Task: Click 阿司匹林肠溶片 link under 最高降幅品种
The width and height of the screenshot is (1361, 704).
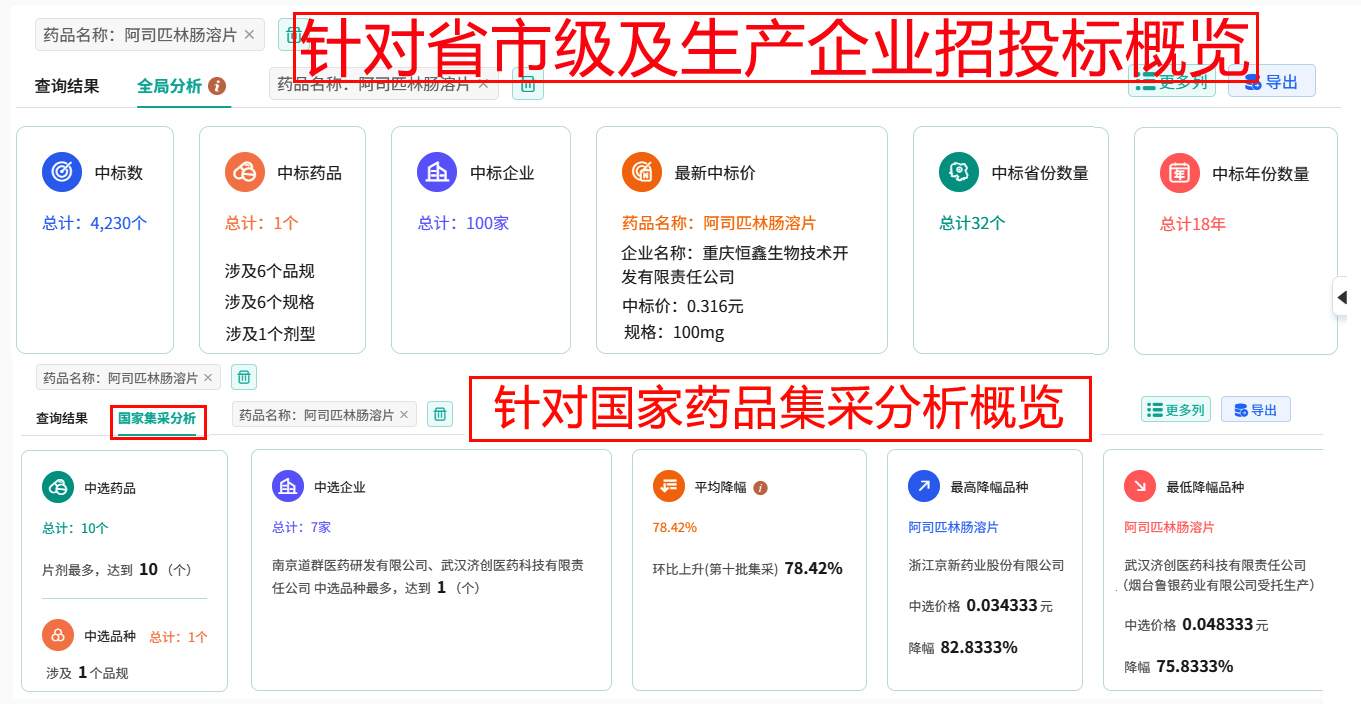Action: pyautogui.click(x=953, y=527)
